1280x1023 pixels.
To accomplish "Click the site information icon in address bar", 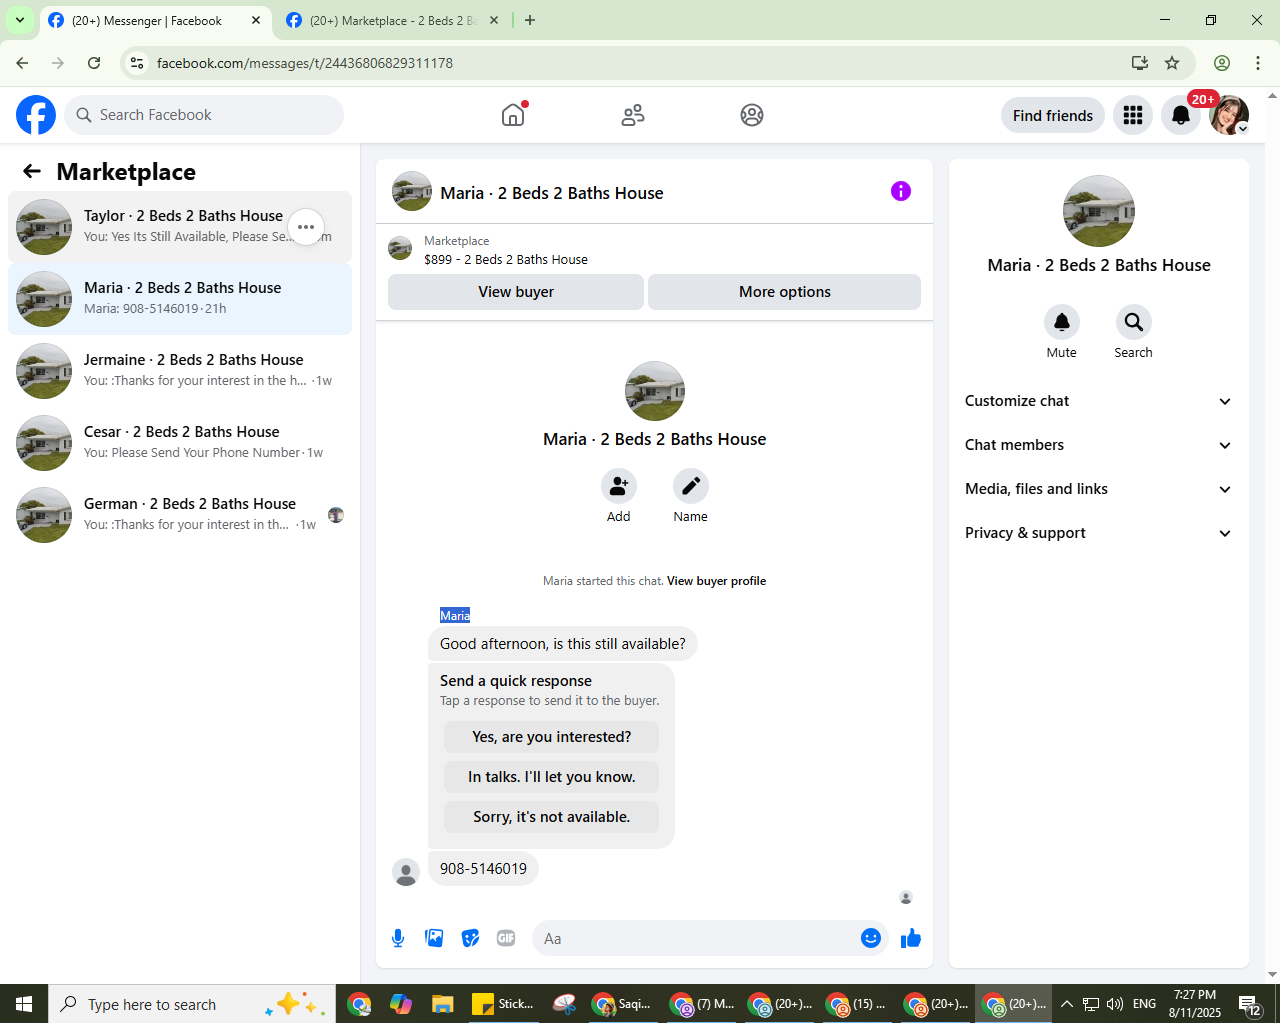I will 137,63.
